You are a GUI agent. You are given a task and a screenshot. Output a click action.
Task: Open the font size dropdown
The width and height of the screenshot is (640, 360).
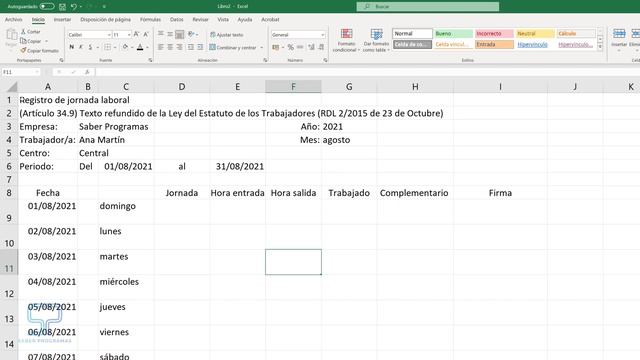[129, 35]
